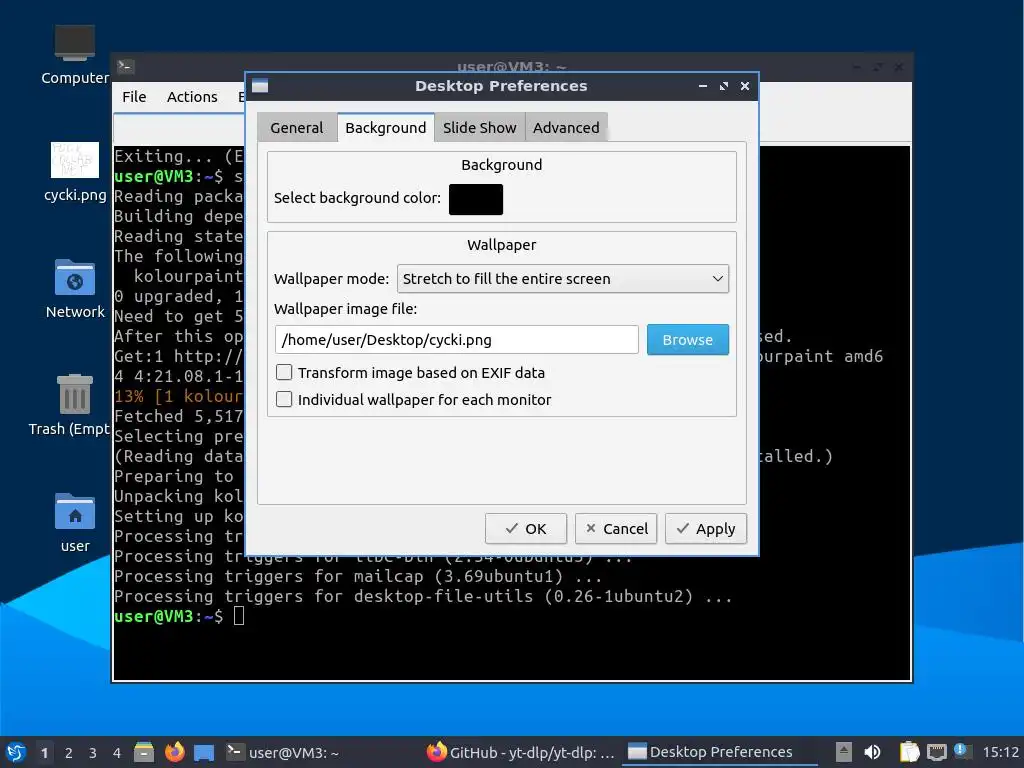The height and width of the screenshot is (768, 1024).
Task: Click the wallpaper image file path field
Action: (x=456, y=340)
